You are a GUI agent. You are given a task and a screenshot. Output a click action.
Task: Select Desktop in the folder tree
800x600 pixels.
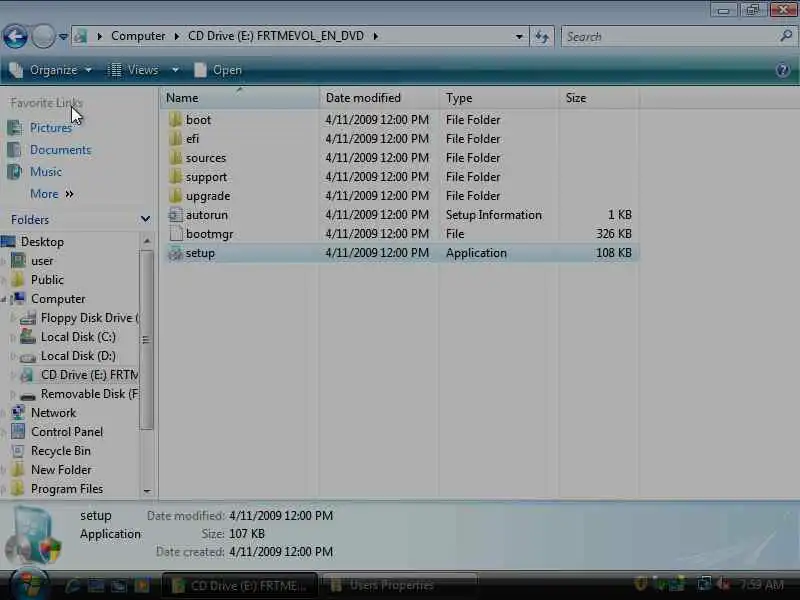tap(42, 242)
